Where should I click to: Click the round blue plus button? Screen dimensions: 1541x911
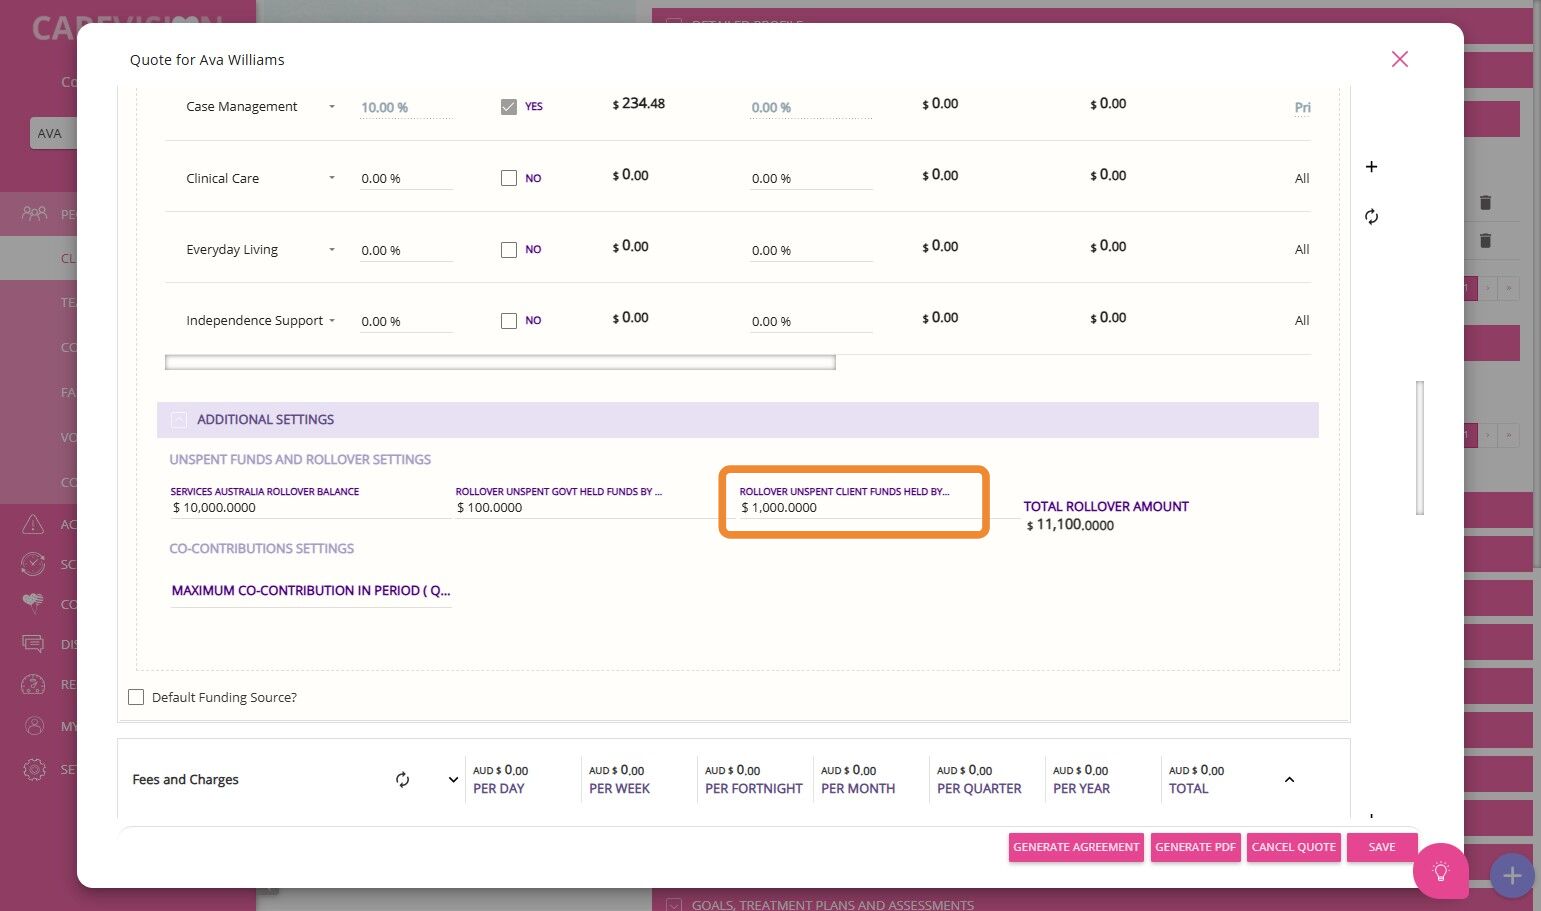pyautogui.click(x=1512, y=876)
